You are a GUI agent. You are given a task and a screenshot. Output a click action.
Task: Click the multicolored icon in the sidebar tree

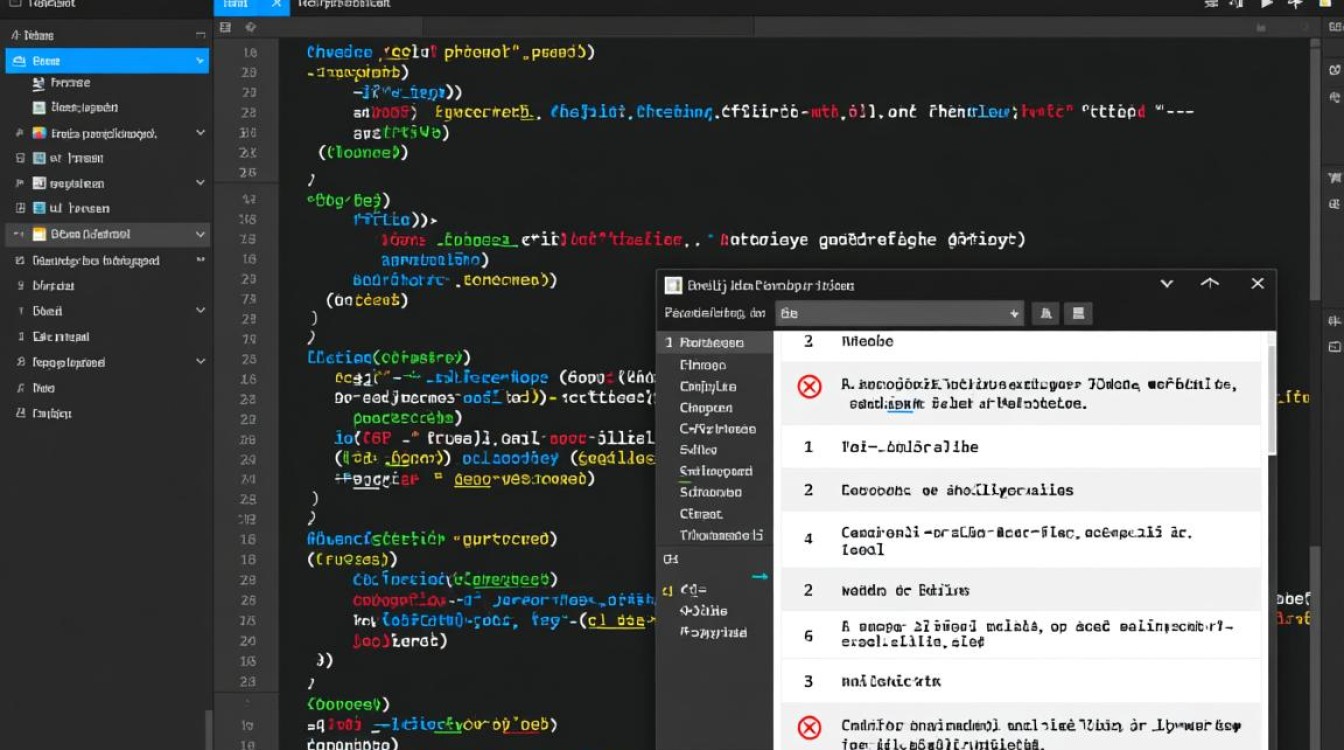(39, 133)
